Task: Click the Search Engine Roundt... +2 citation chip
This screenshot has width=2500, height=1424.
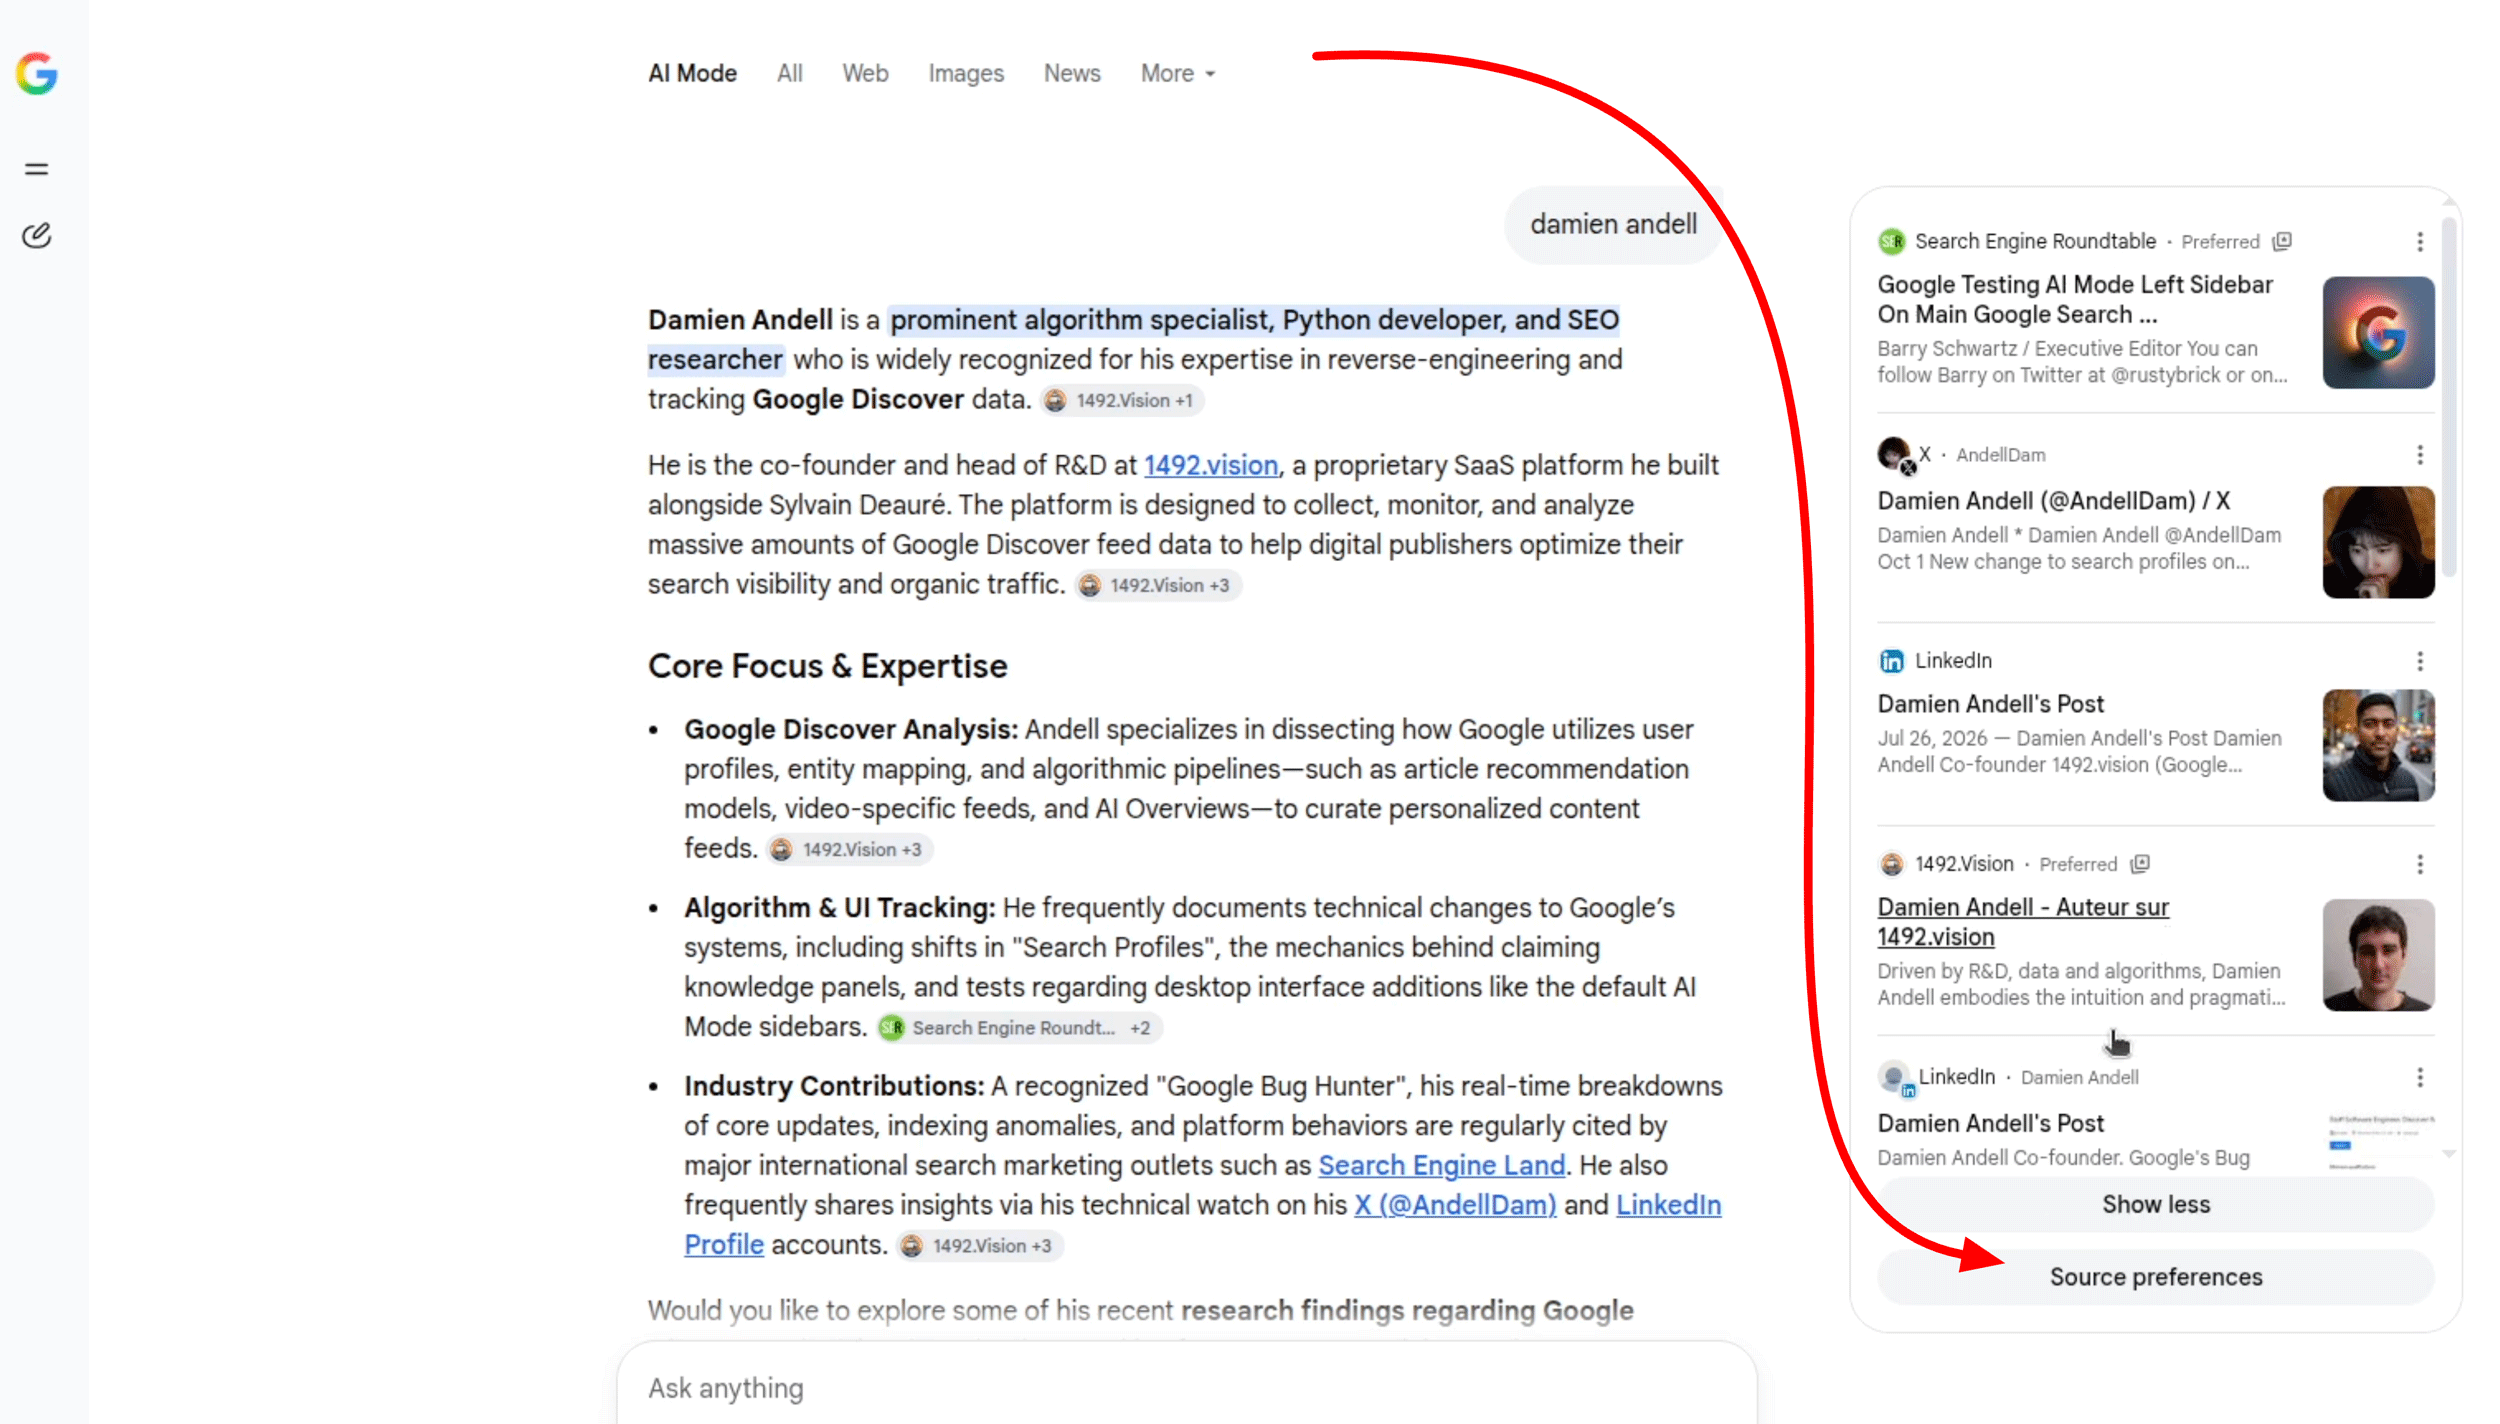Action: click(x=1019, y=1028)
